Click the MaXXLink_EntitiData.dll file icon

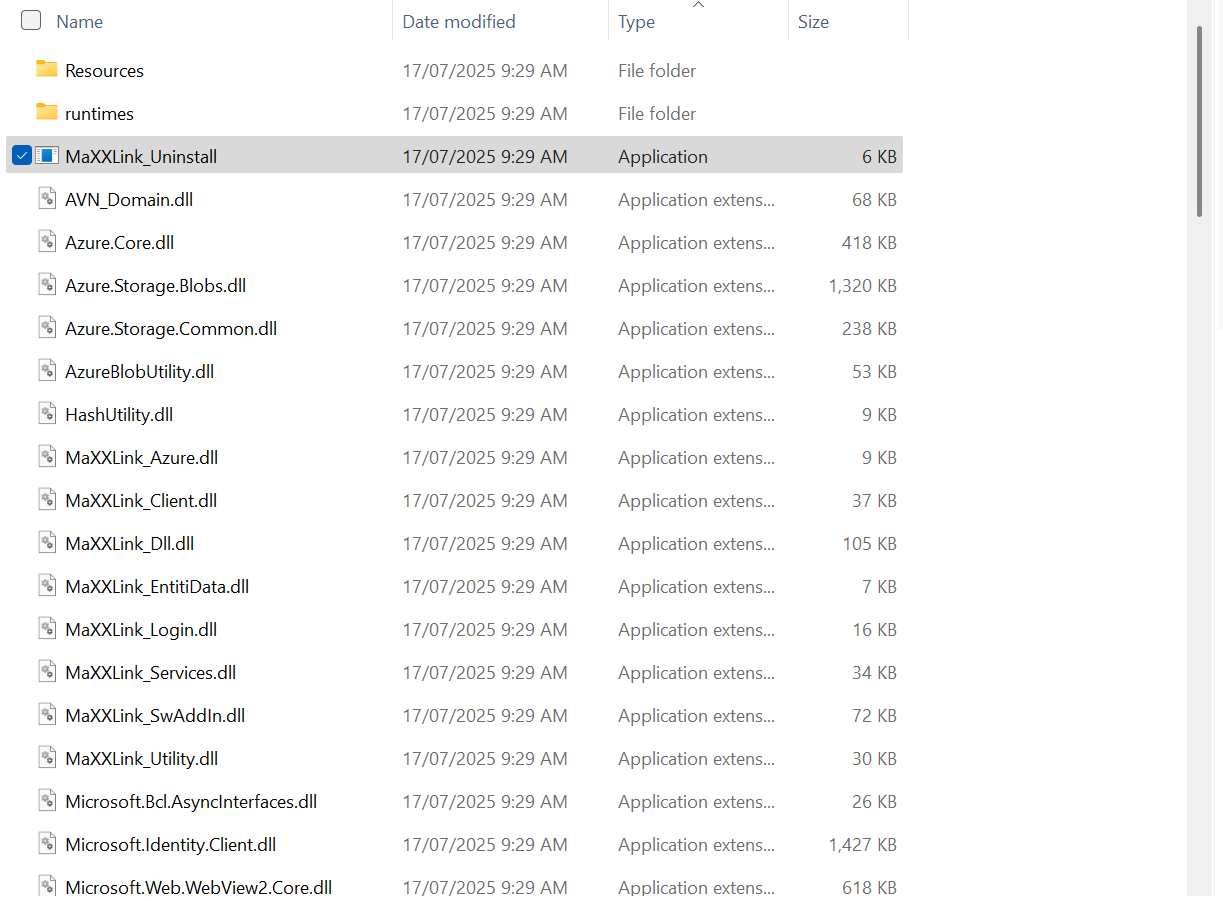[x=47, y=586]
